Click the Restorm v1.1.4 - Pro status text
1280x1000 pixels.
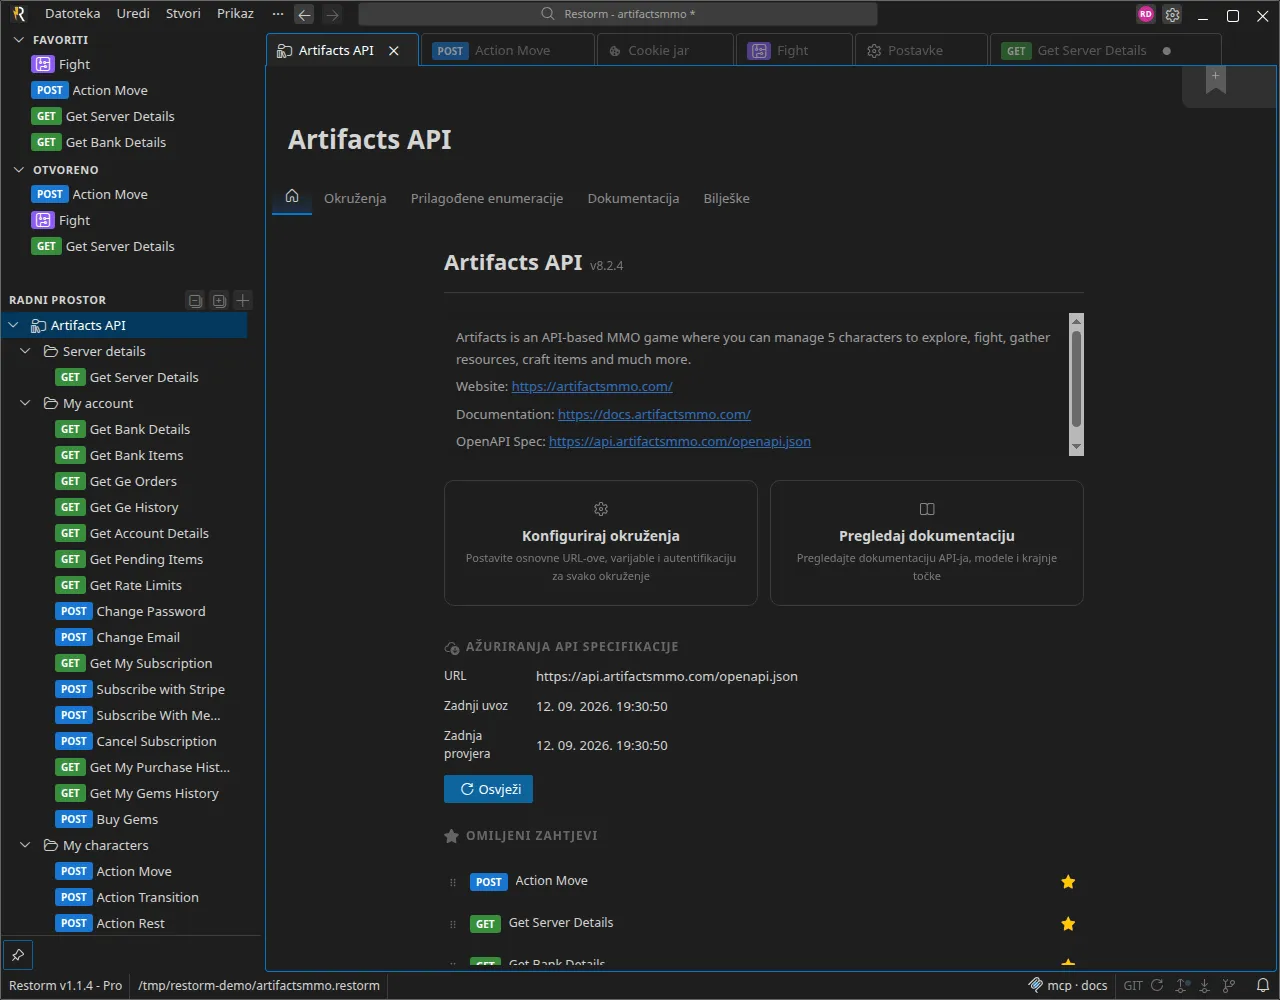[x=66, y=986]
